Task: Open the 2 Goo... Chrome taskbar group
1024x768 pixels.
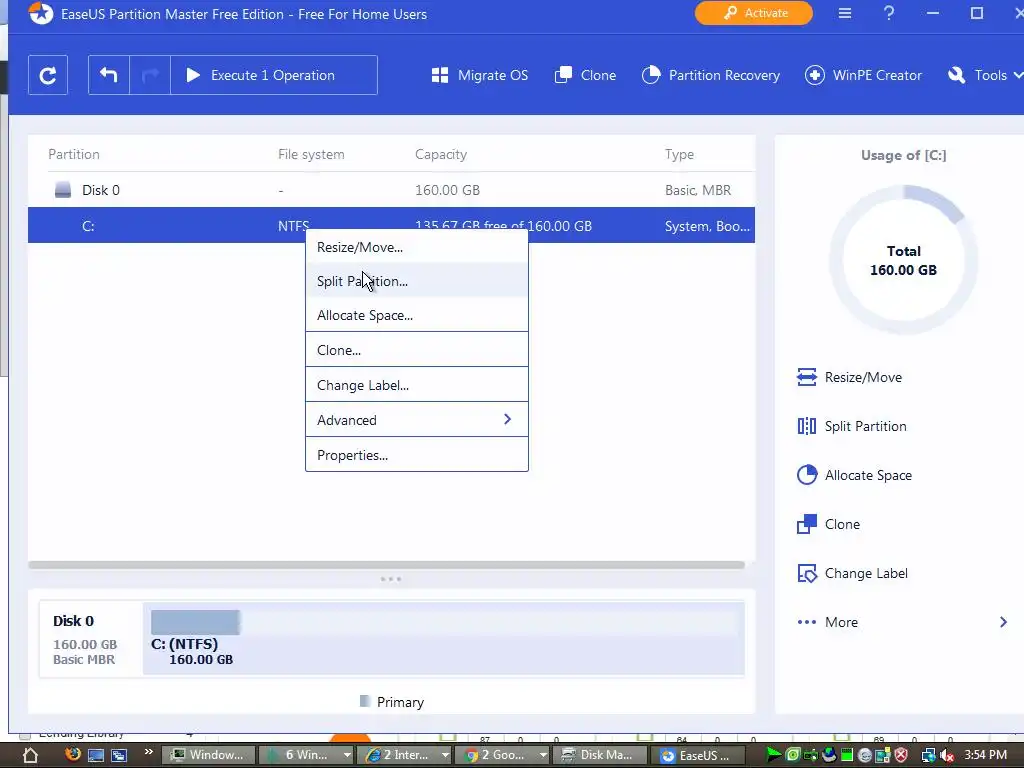Action: 502,755
